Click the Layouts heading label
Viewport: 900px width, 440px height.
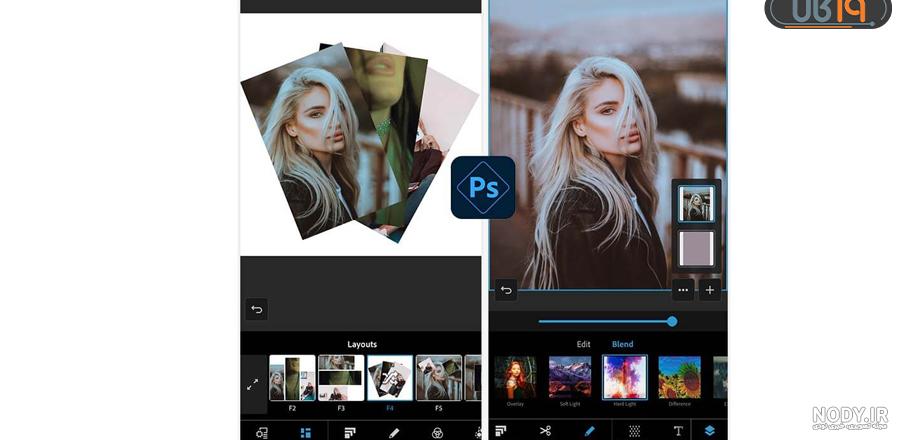[x=362, y=344]
